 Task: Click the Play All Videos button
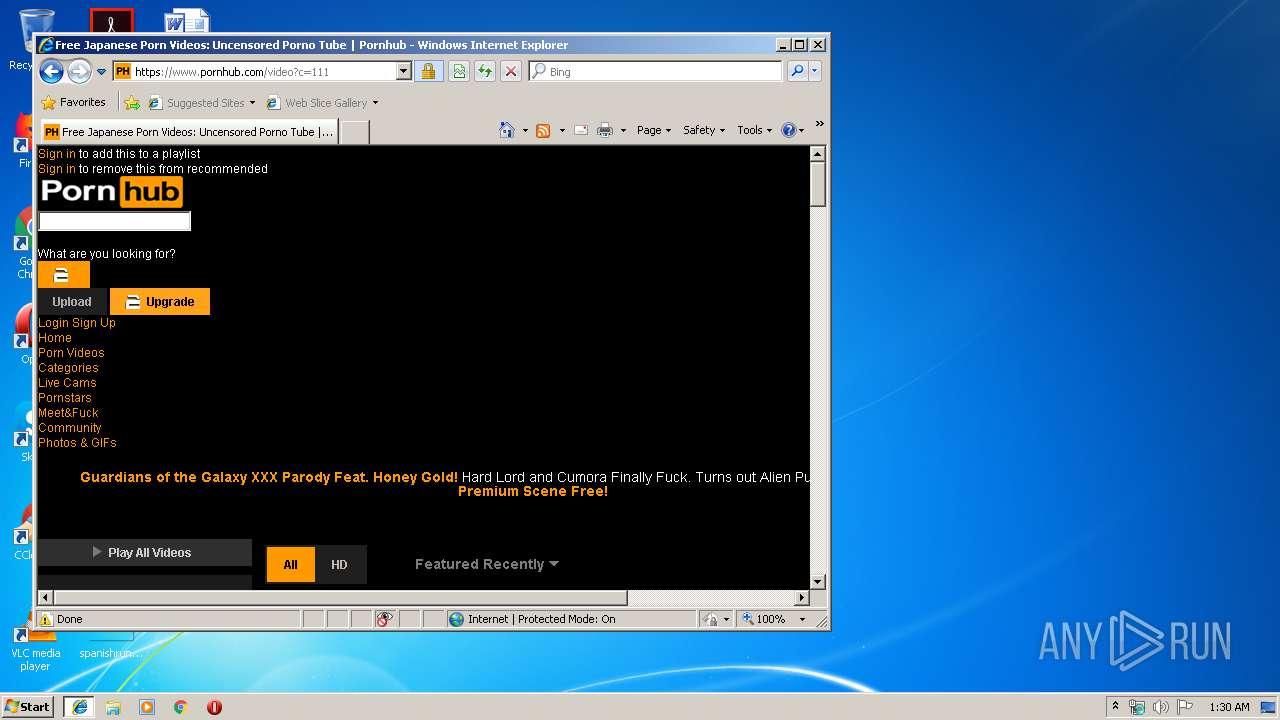[x=144, y=552]
